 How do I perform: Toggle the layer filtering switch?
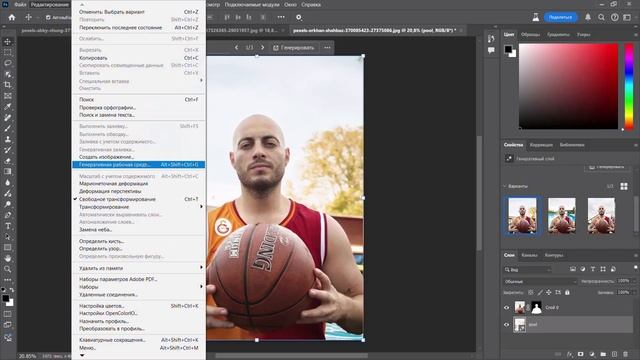coord(635,268)
